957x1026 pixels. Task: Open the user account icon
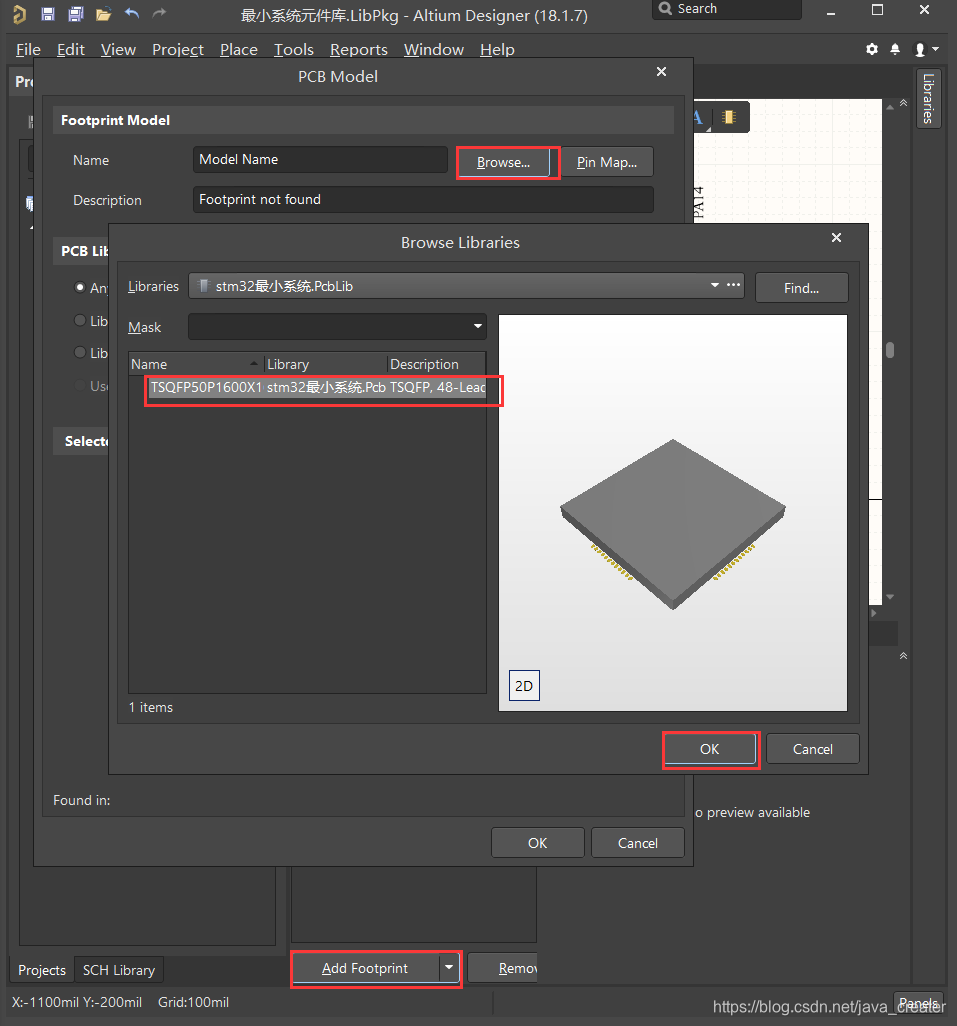[x=920, y=50]
